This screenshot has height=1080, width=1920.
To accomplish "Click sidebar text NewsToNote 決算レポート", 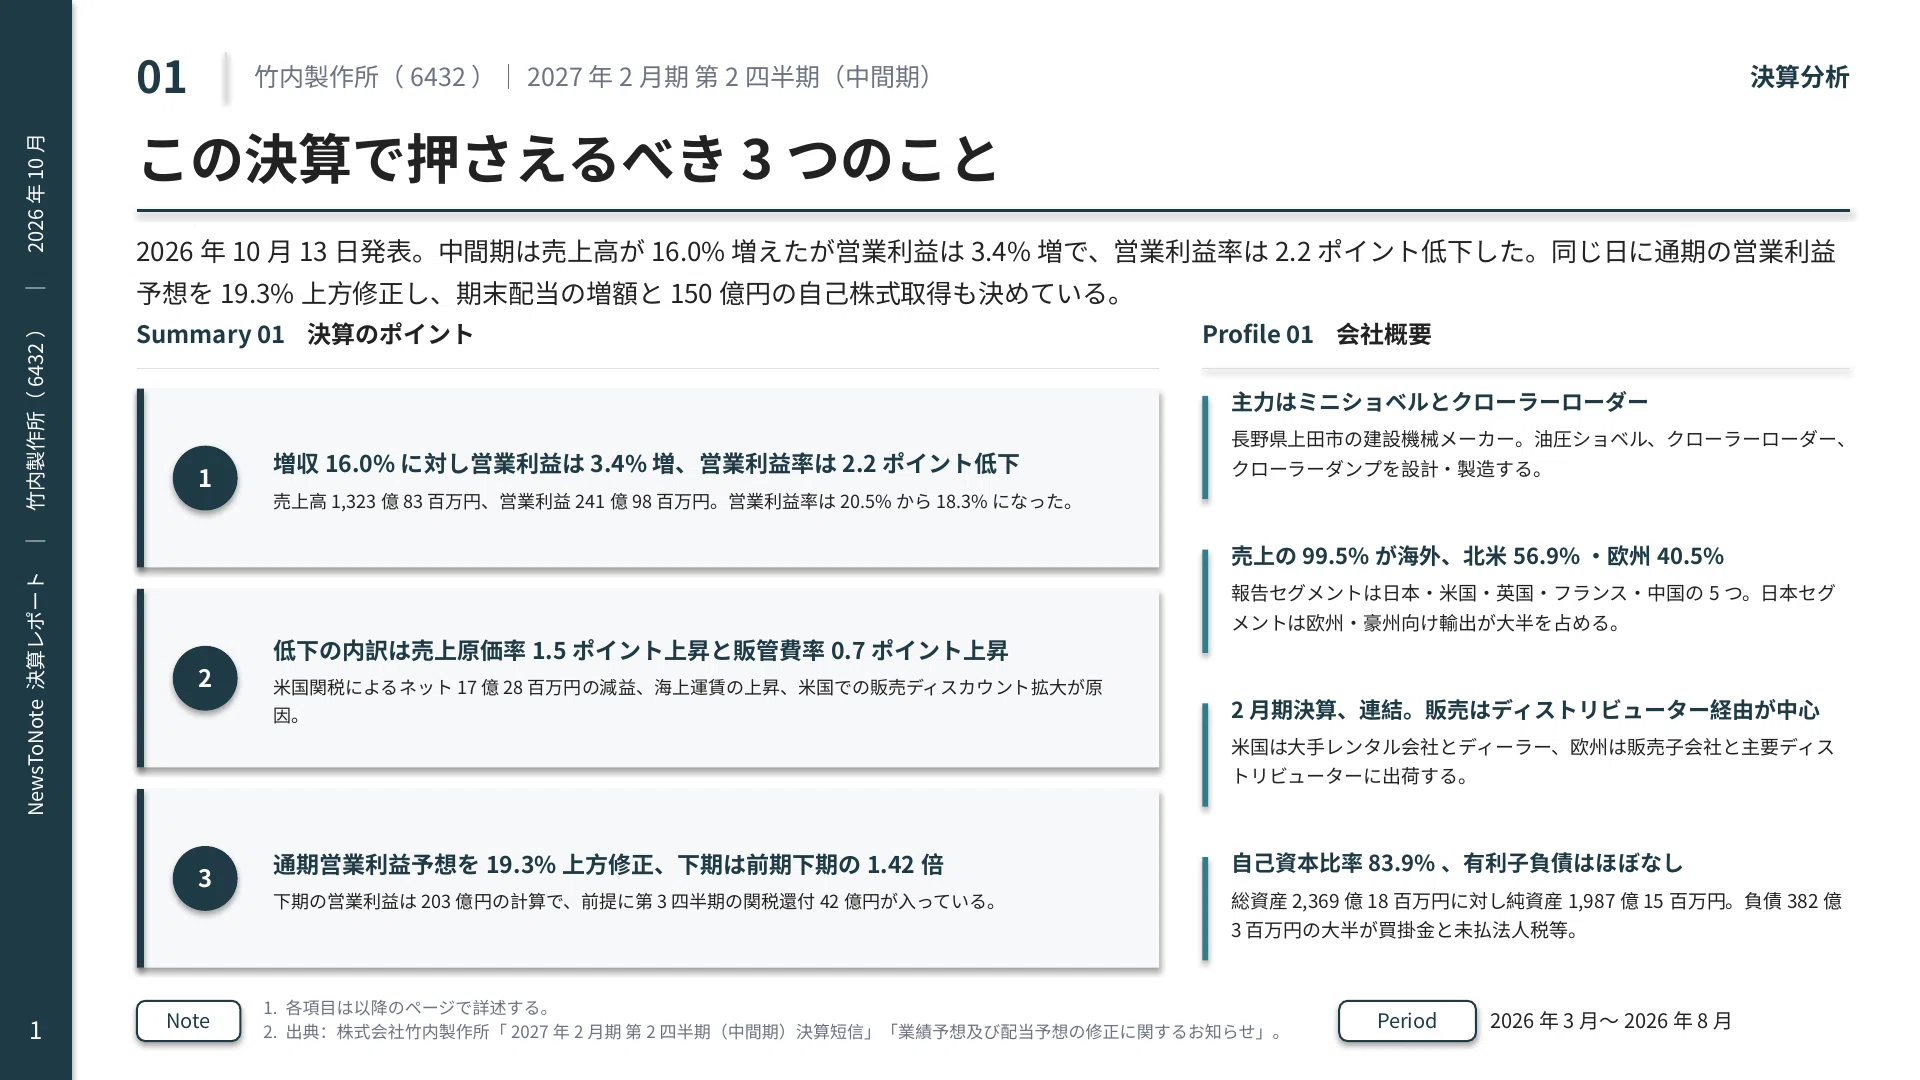I will click(36, 694).
